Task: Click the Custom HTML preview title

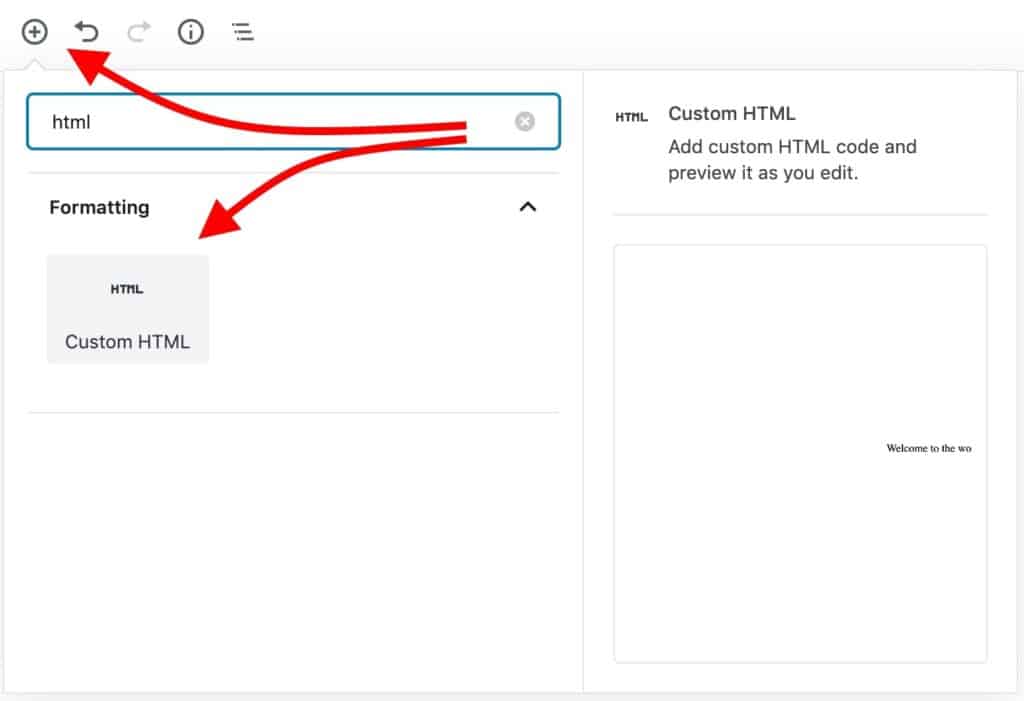Action: click(731, 114)
